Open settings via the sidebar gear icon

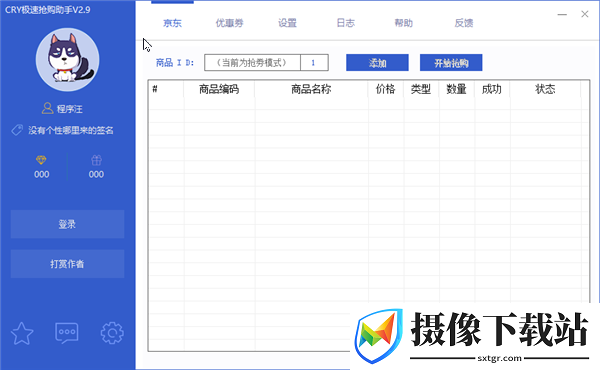[x=112, y=333]
